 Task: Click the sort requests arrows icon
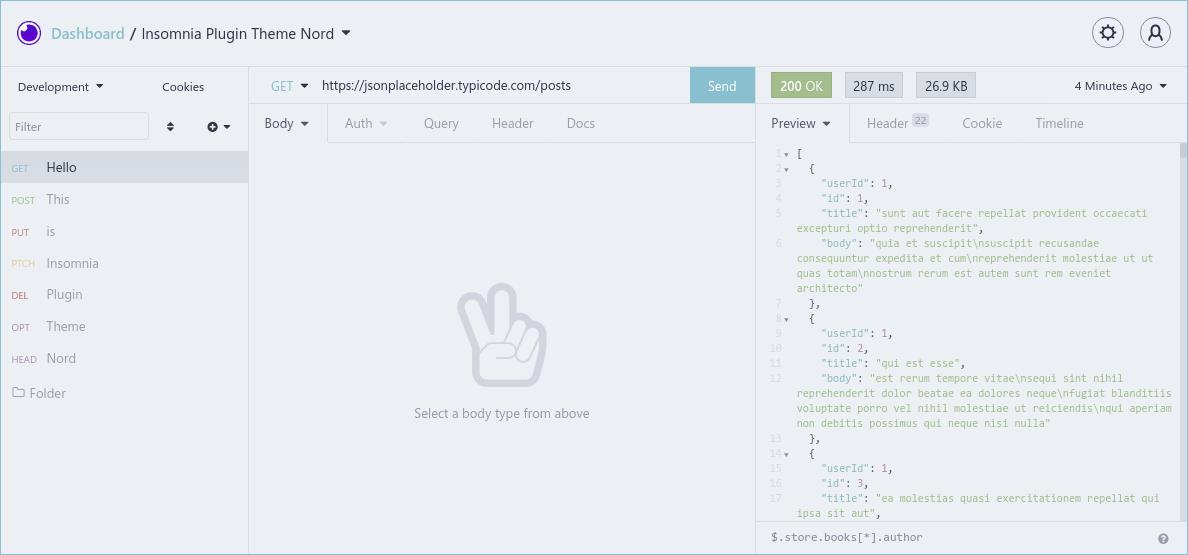[x=170, y=126]
